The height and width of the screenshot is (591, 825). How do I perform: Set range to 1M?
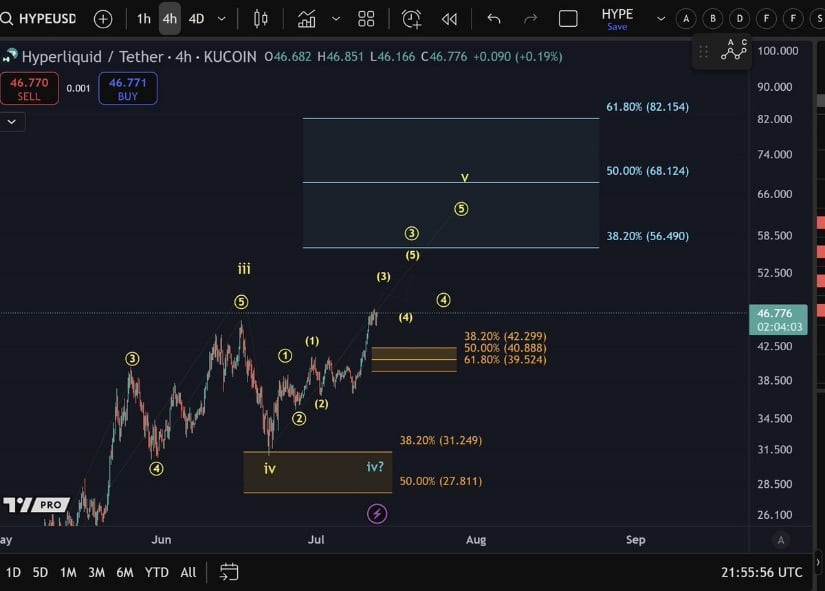(68, 572)
